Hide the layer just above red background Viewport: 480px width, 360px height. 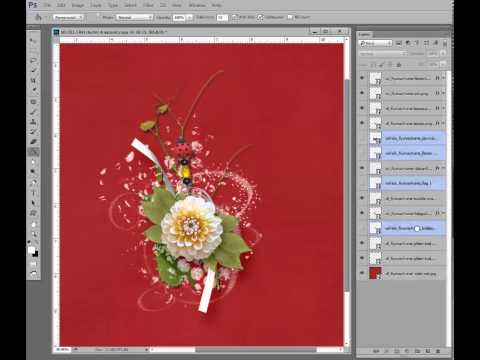pyautogui.click(x=362, y=258)
